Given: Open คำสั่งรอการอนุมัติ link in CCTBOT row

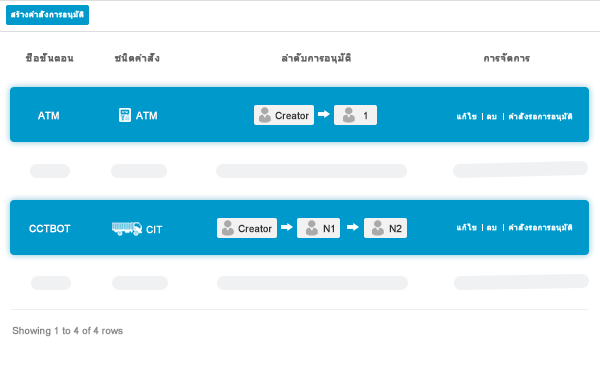Looking at the screenshot, I should click(540, 227).
